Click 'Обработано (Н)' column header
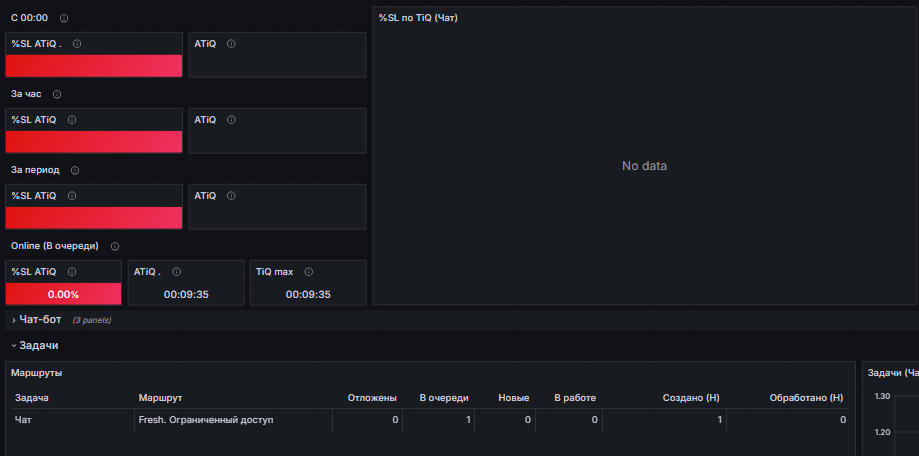Image resolution: width=919 pixels, height=456 pixels. point(806,398)
